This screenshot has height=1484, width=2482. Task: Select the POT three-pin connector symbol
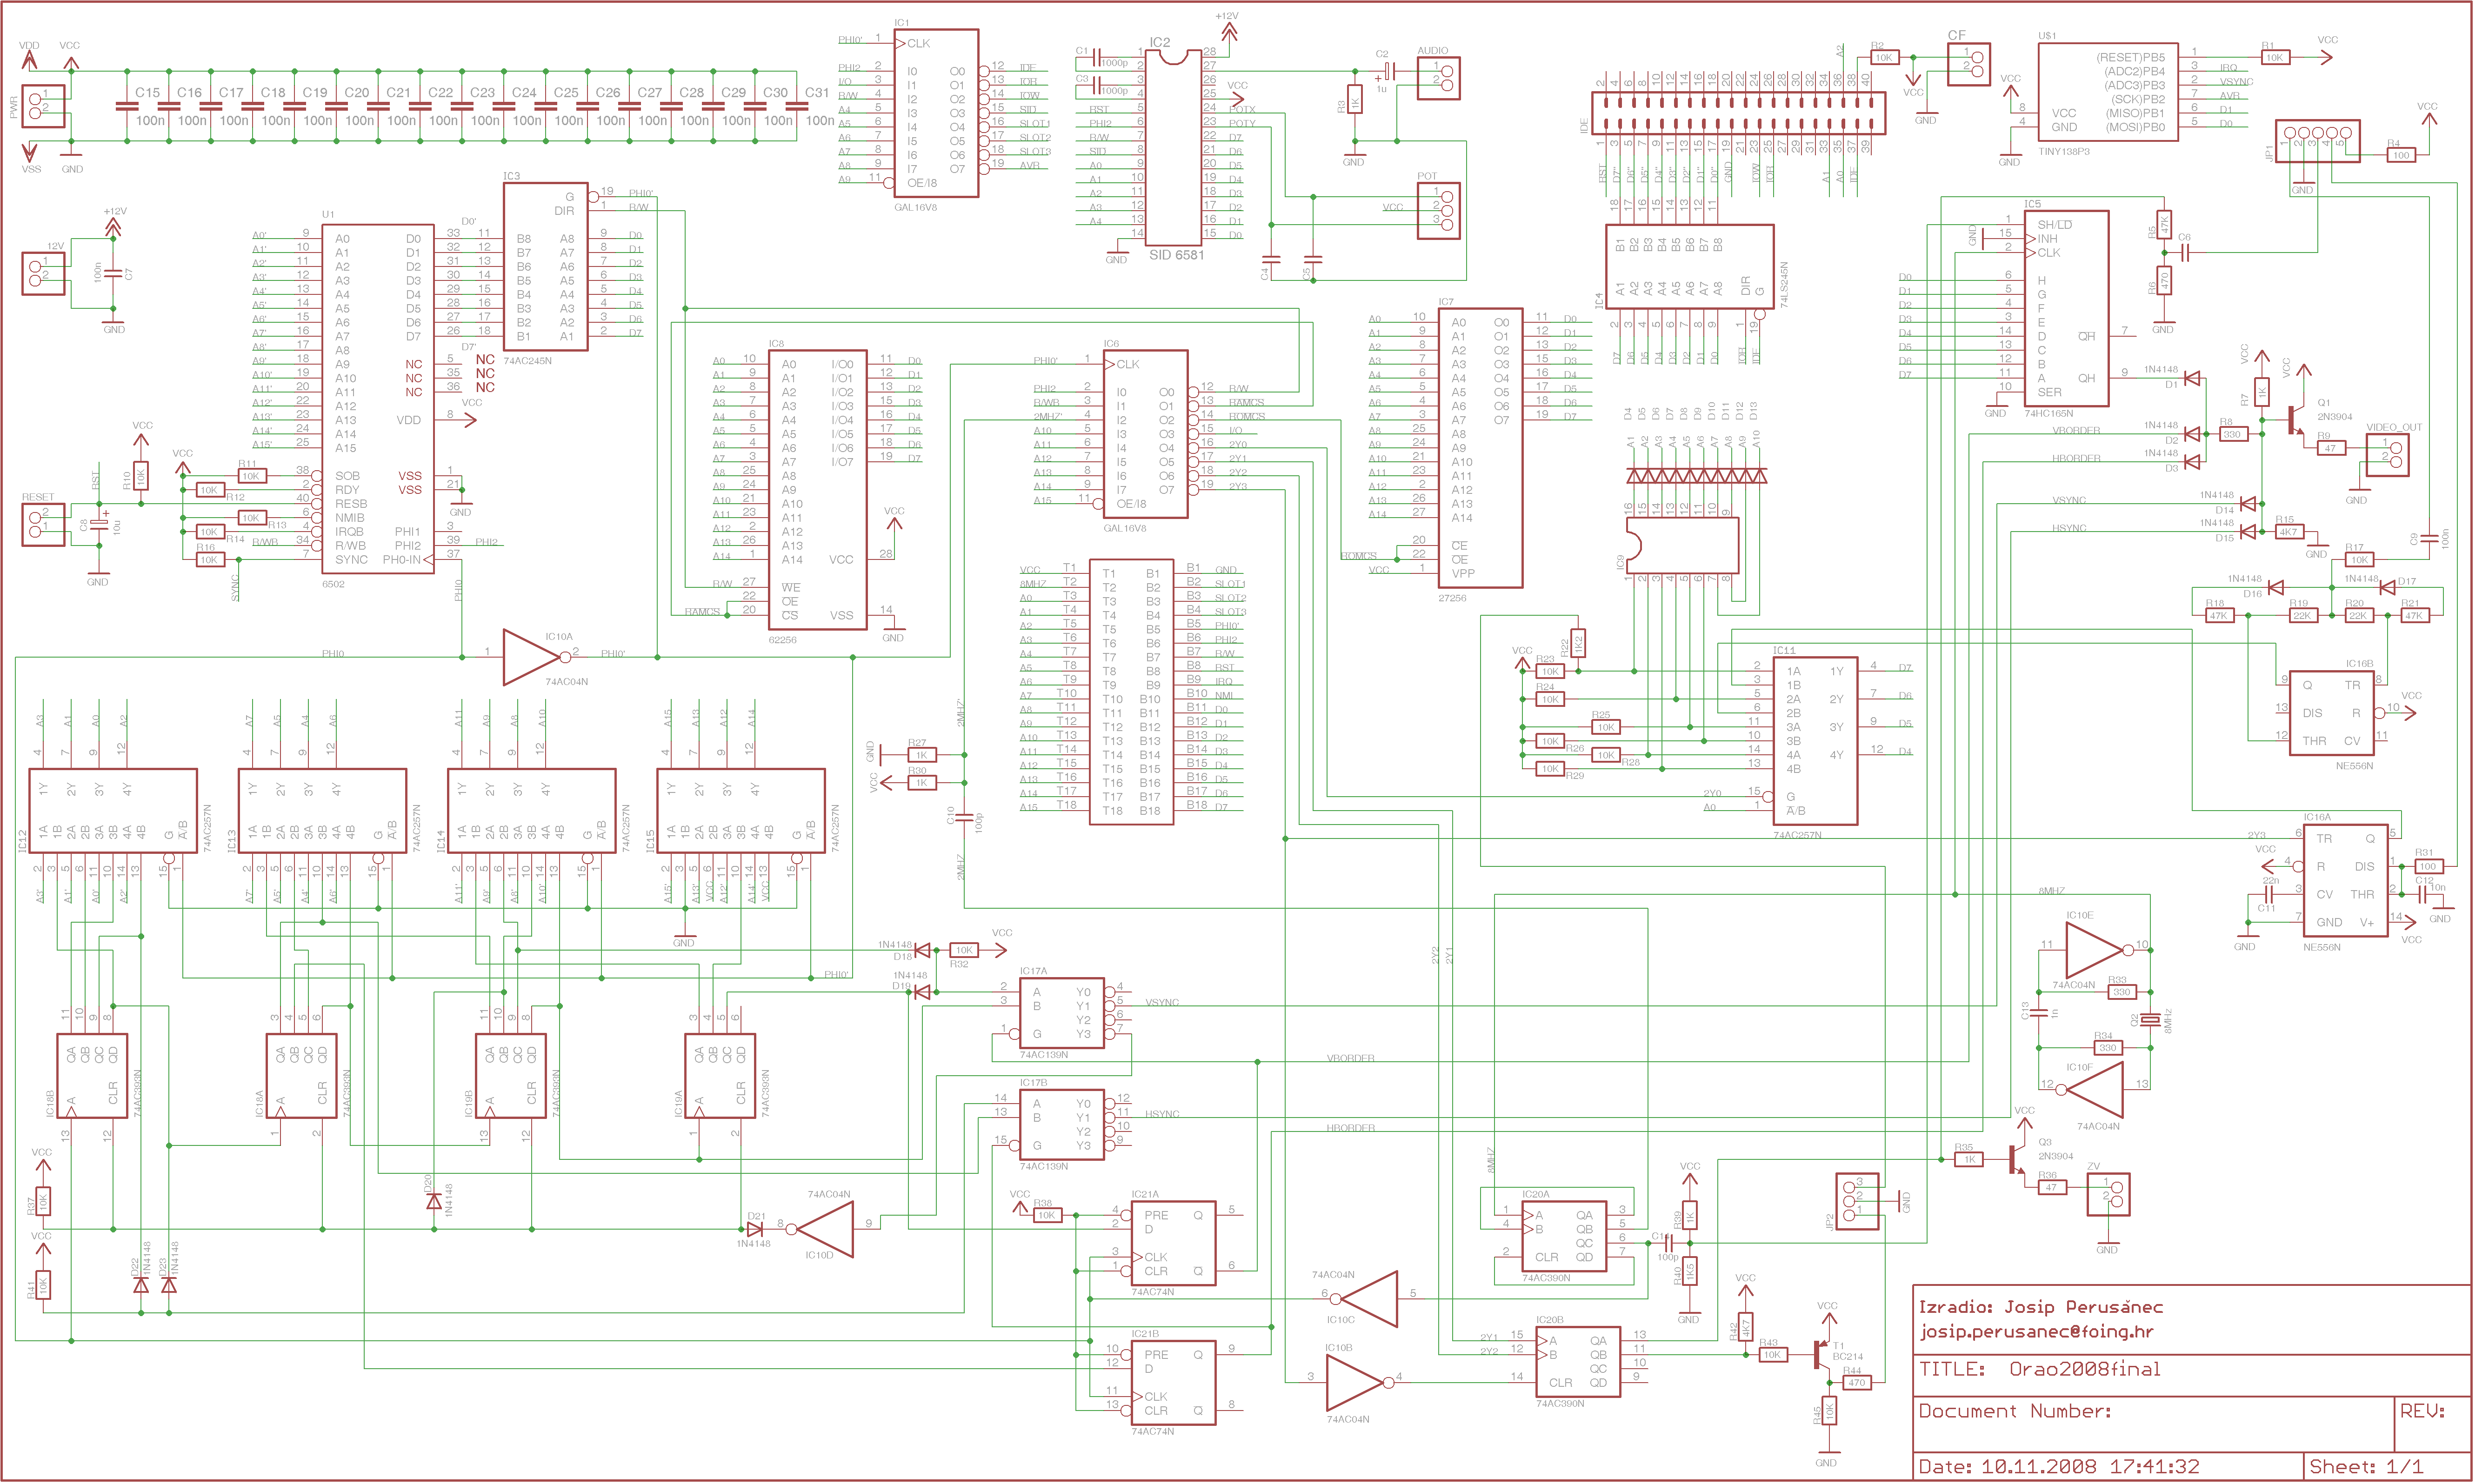pos(1438,210)
